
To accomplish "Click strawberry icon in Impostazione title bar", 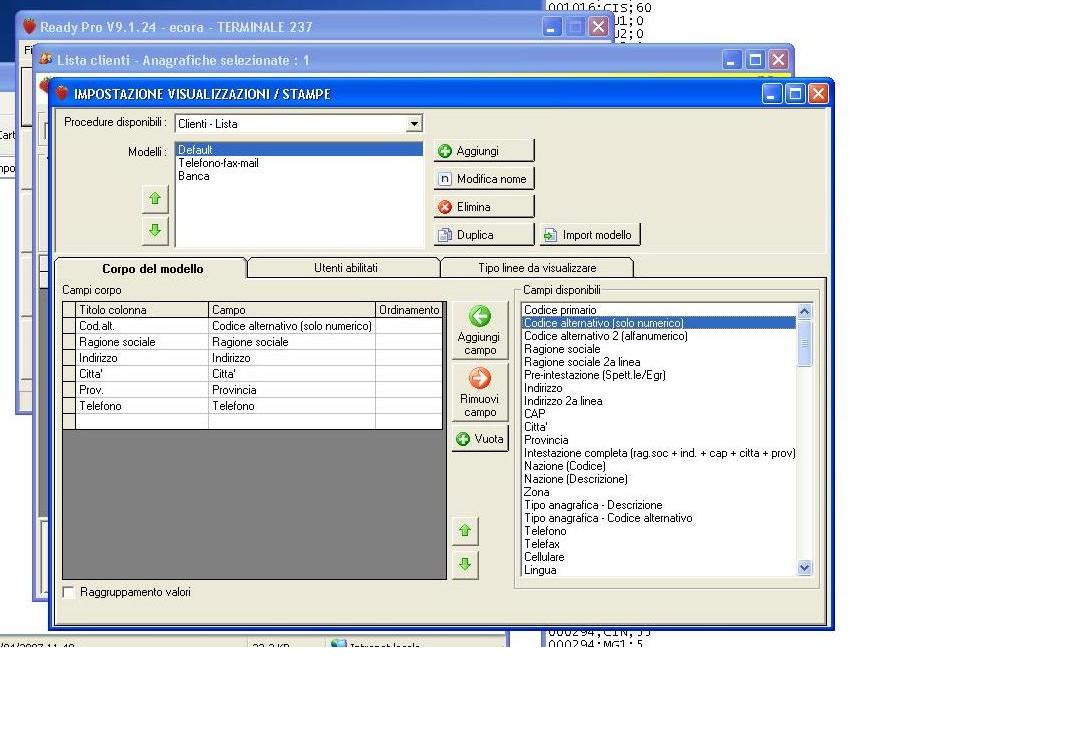I will tap(62, 93).
